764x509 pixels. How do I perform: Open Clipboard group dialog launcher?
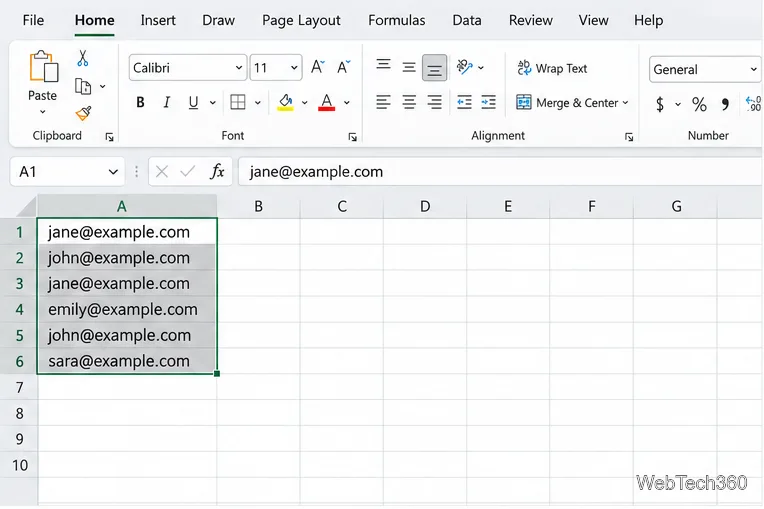[110, 137]
